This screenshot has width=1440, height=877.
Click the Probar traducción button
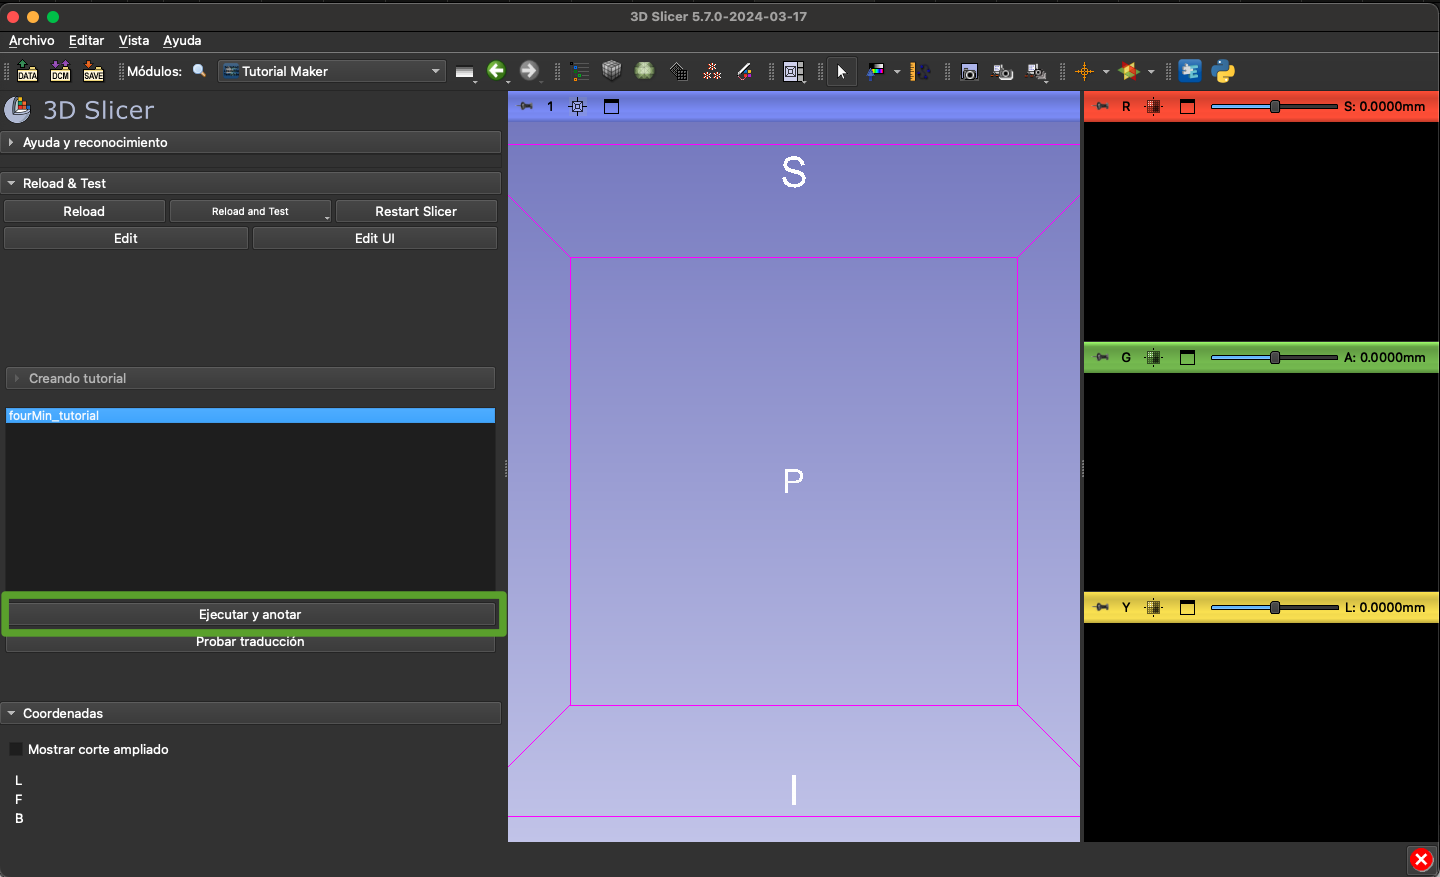click(x=250, y=642)
